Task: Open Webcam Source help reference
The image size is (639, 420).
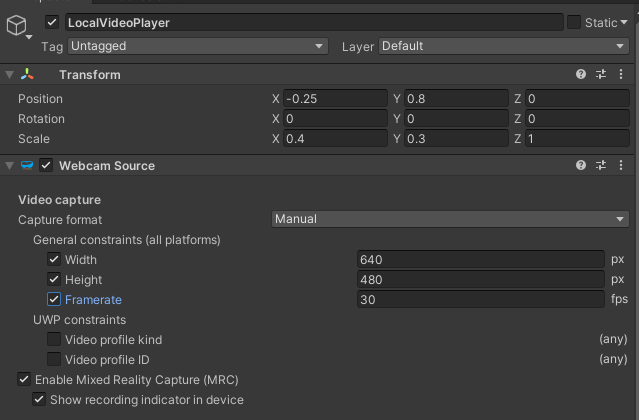Action: (x=581, y=165)
